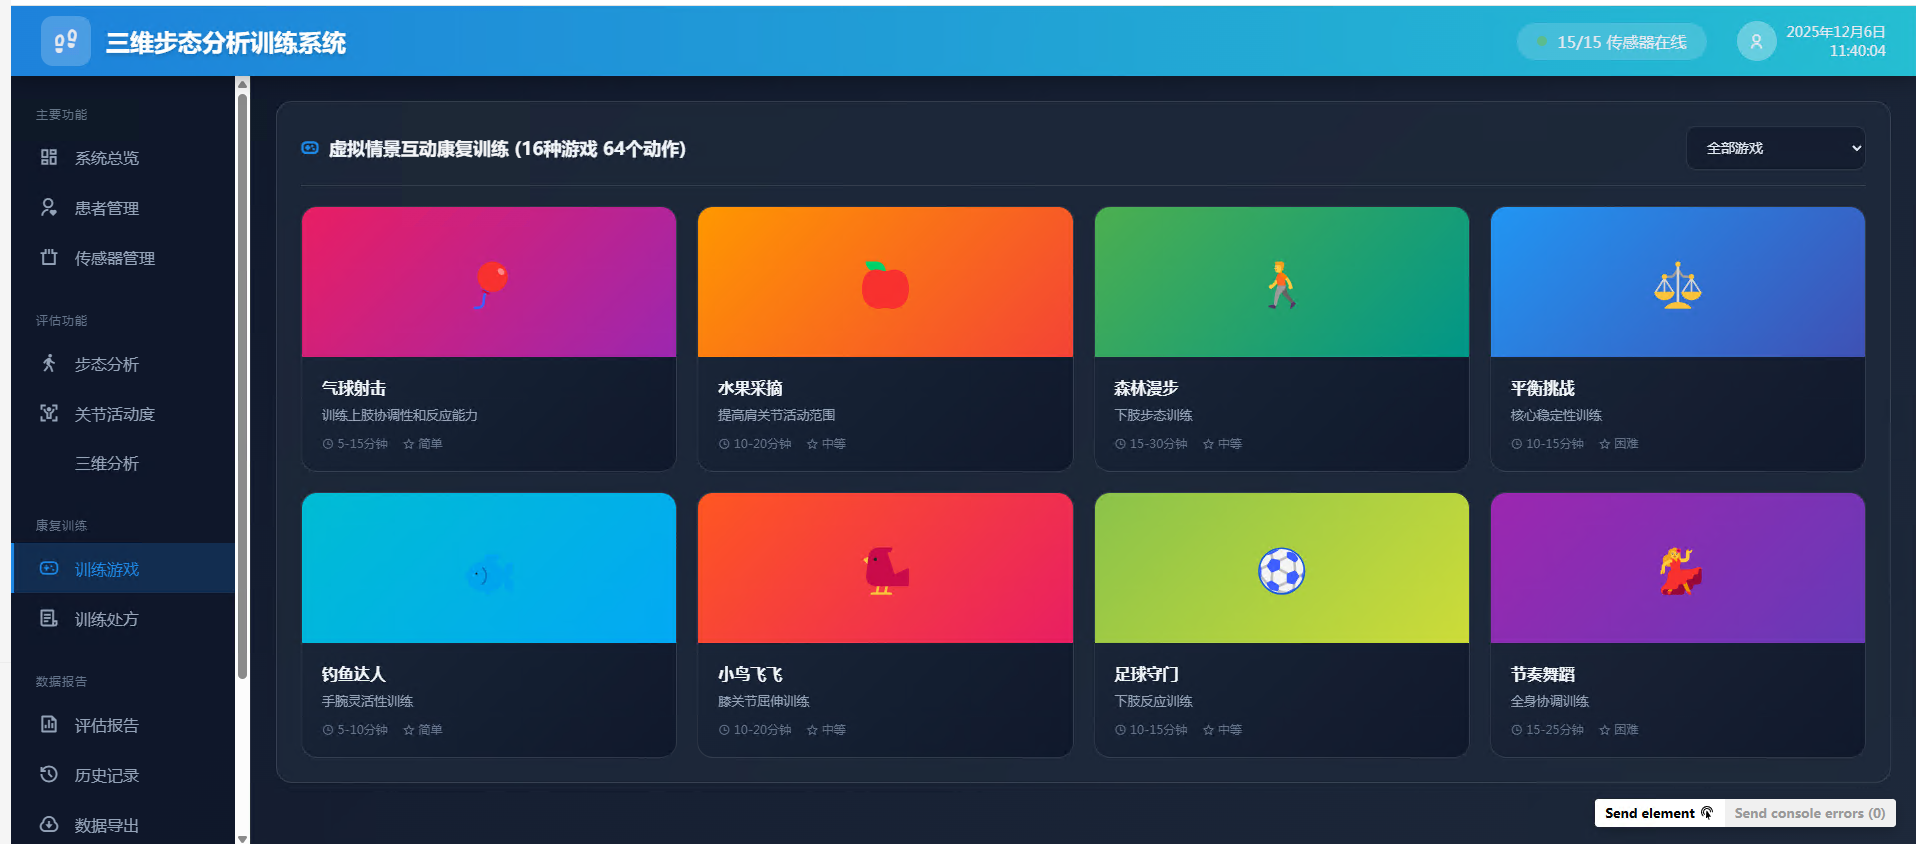Click the Gait Analysis walking icon
This screenshot has width=1916, height=844.
[49, 363]
